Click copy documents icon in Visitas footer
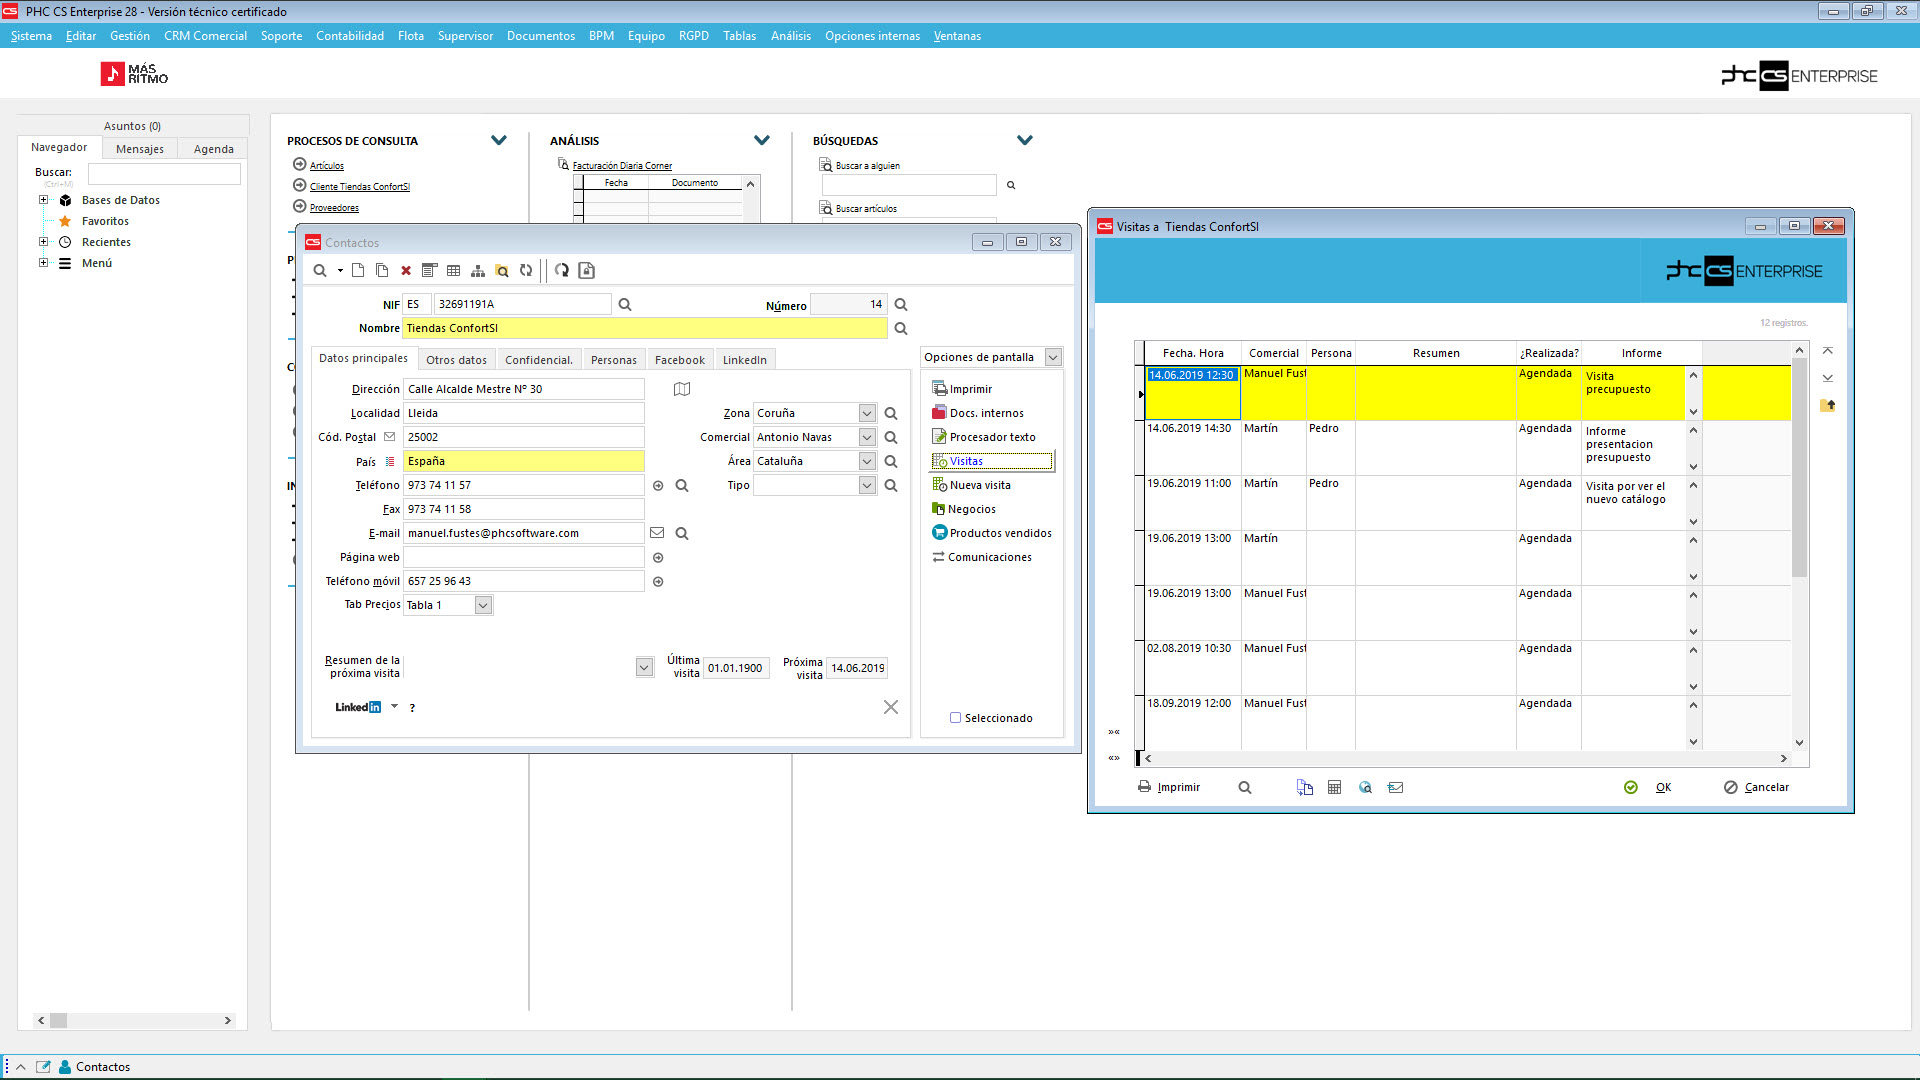This screenshot has width=1920, height=1080. [1305, 788]
